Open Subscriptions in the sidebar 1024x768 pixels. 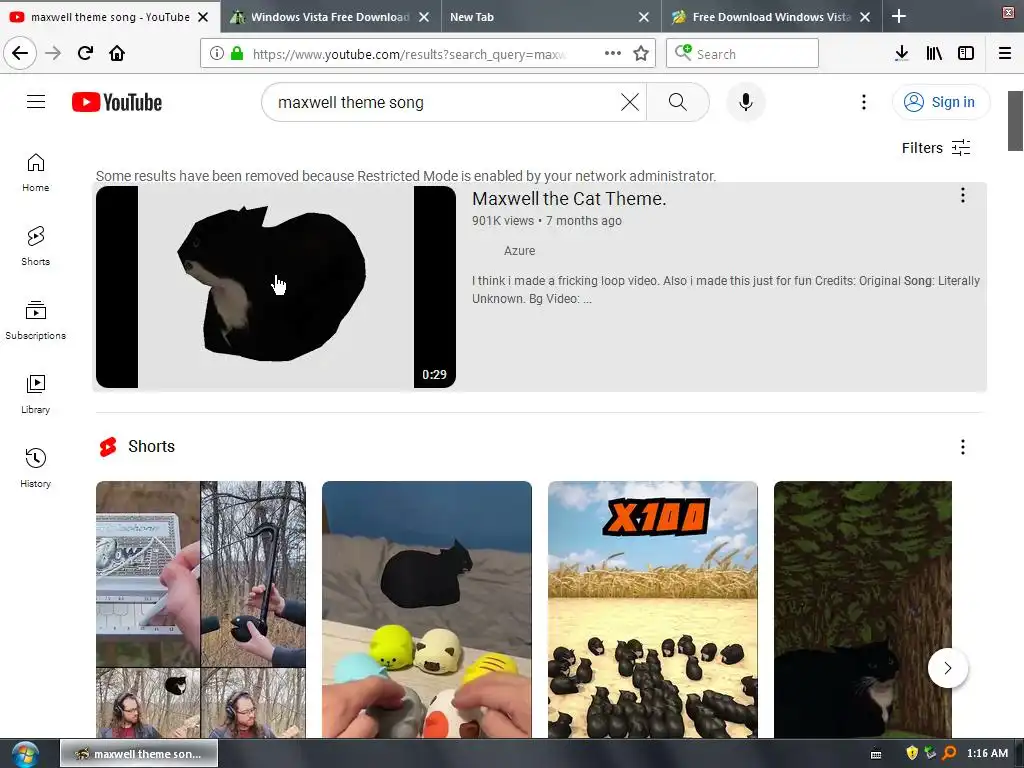pos(36,320)
